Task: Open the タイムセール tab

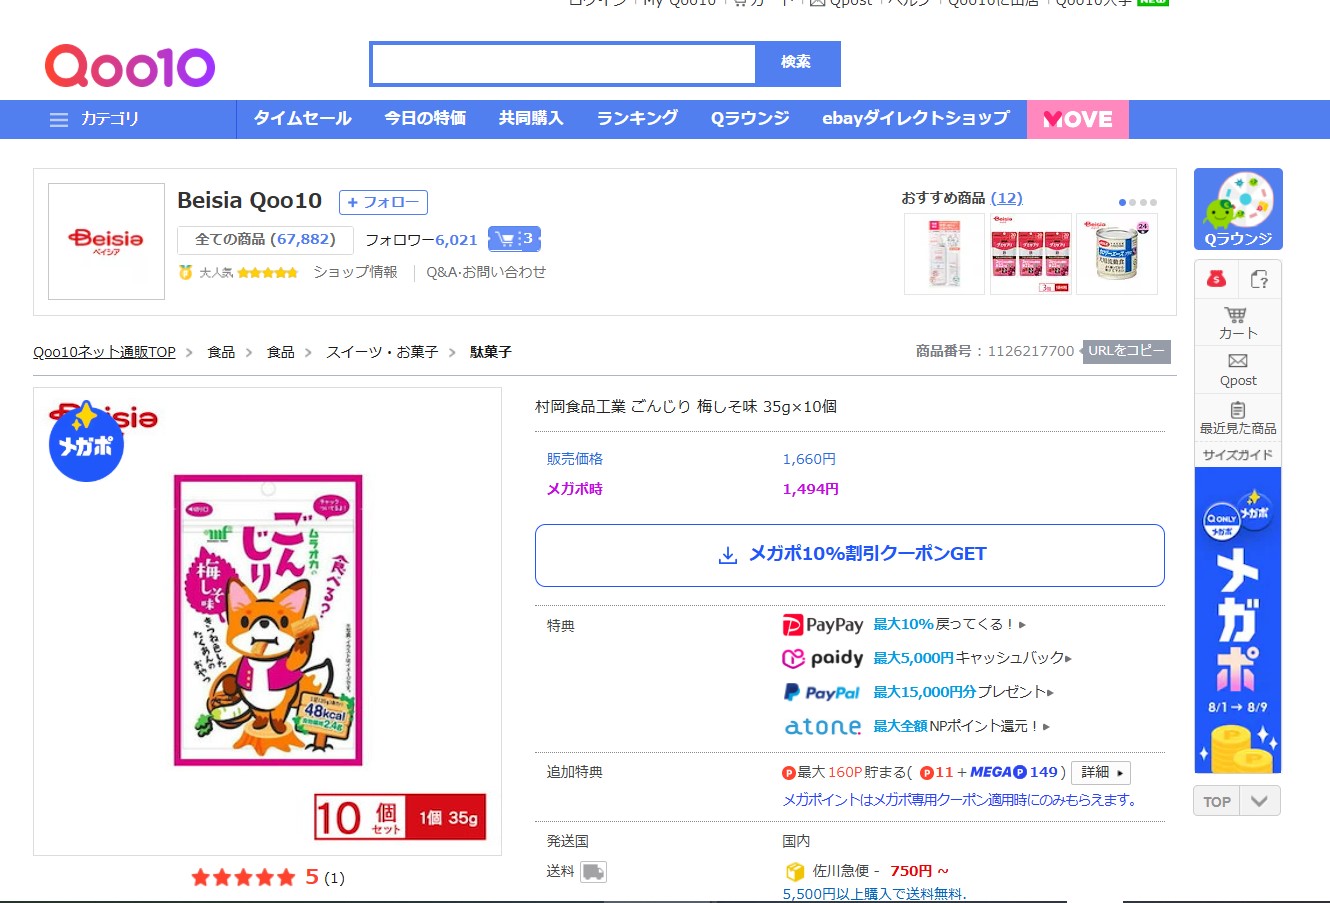Action: pyautogui.click(x=302, y=119)
